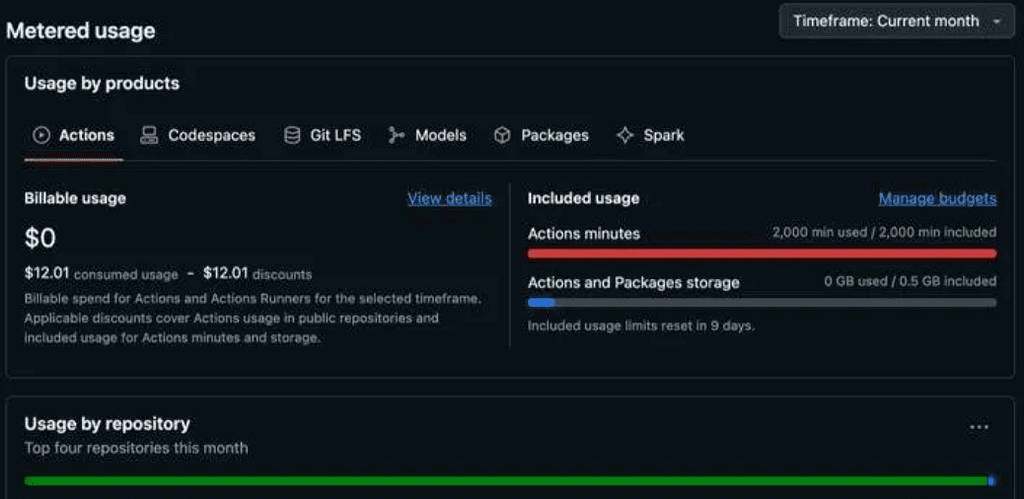This screenshot has height=499, width=1024.
Task: Switch to the Codespaces tab
Action: coord(211,135)
